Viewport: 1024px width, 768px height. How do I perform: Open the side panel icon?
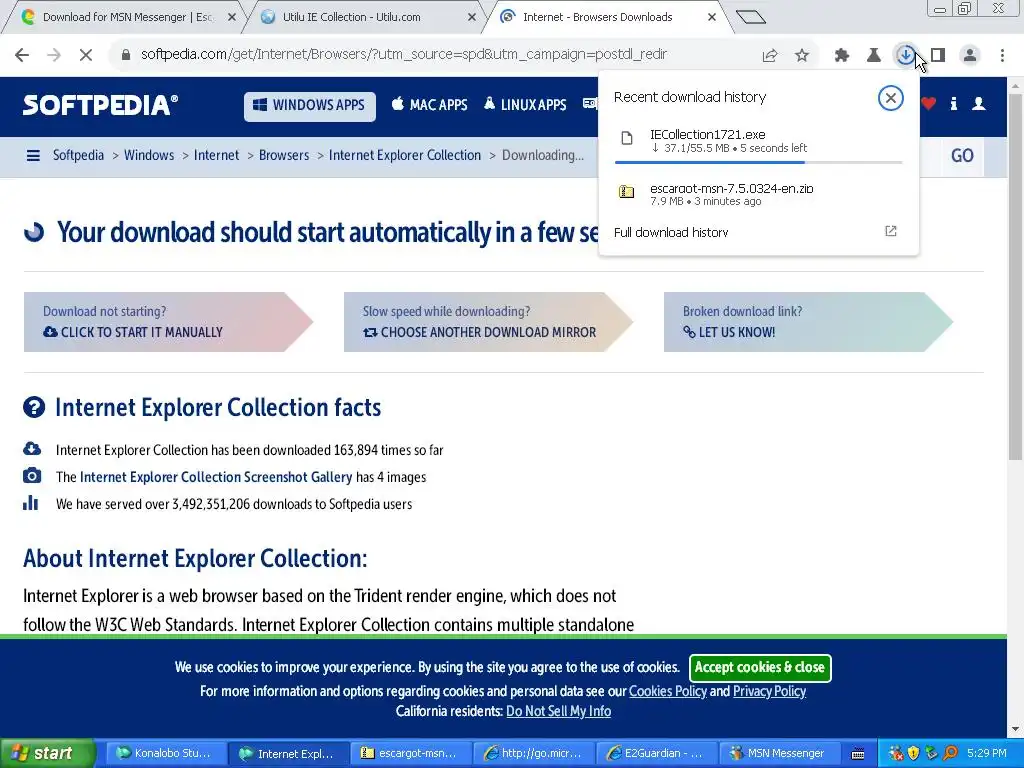pos(938,56)
